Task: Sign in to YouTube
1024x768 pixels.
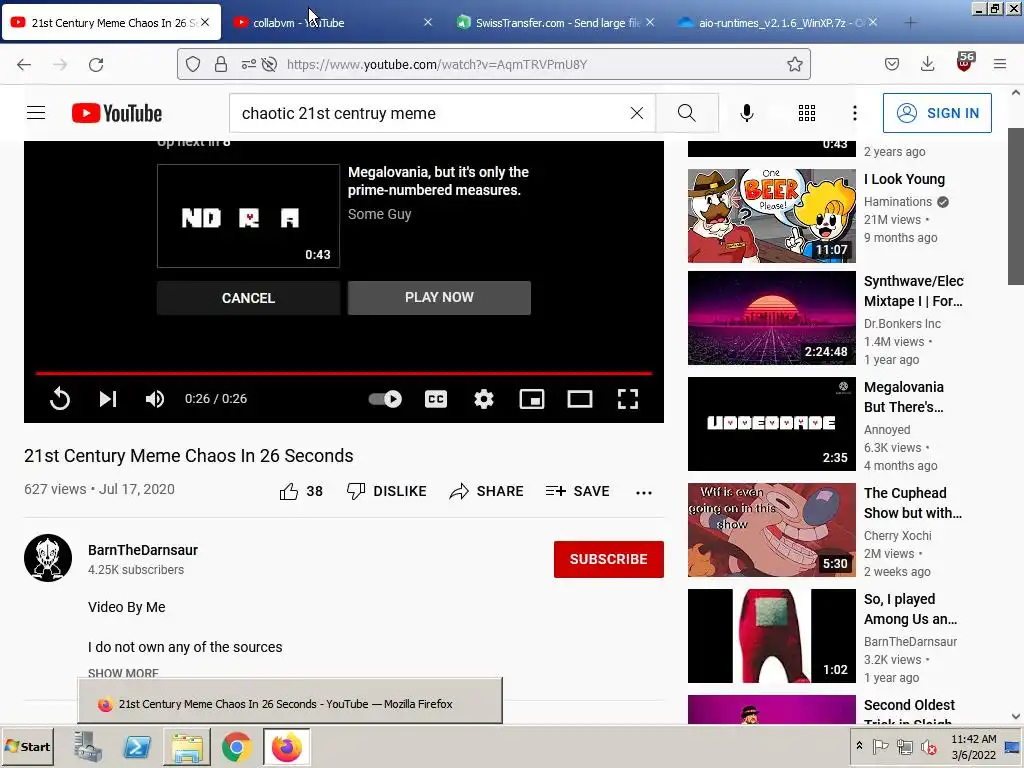Action: (x=937, y=113)
